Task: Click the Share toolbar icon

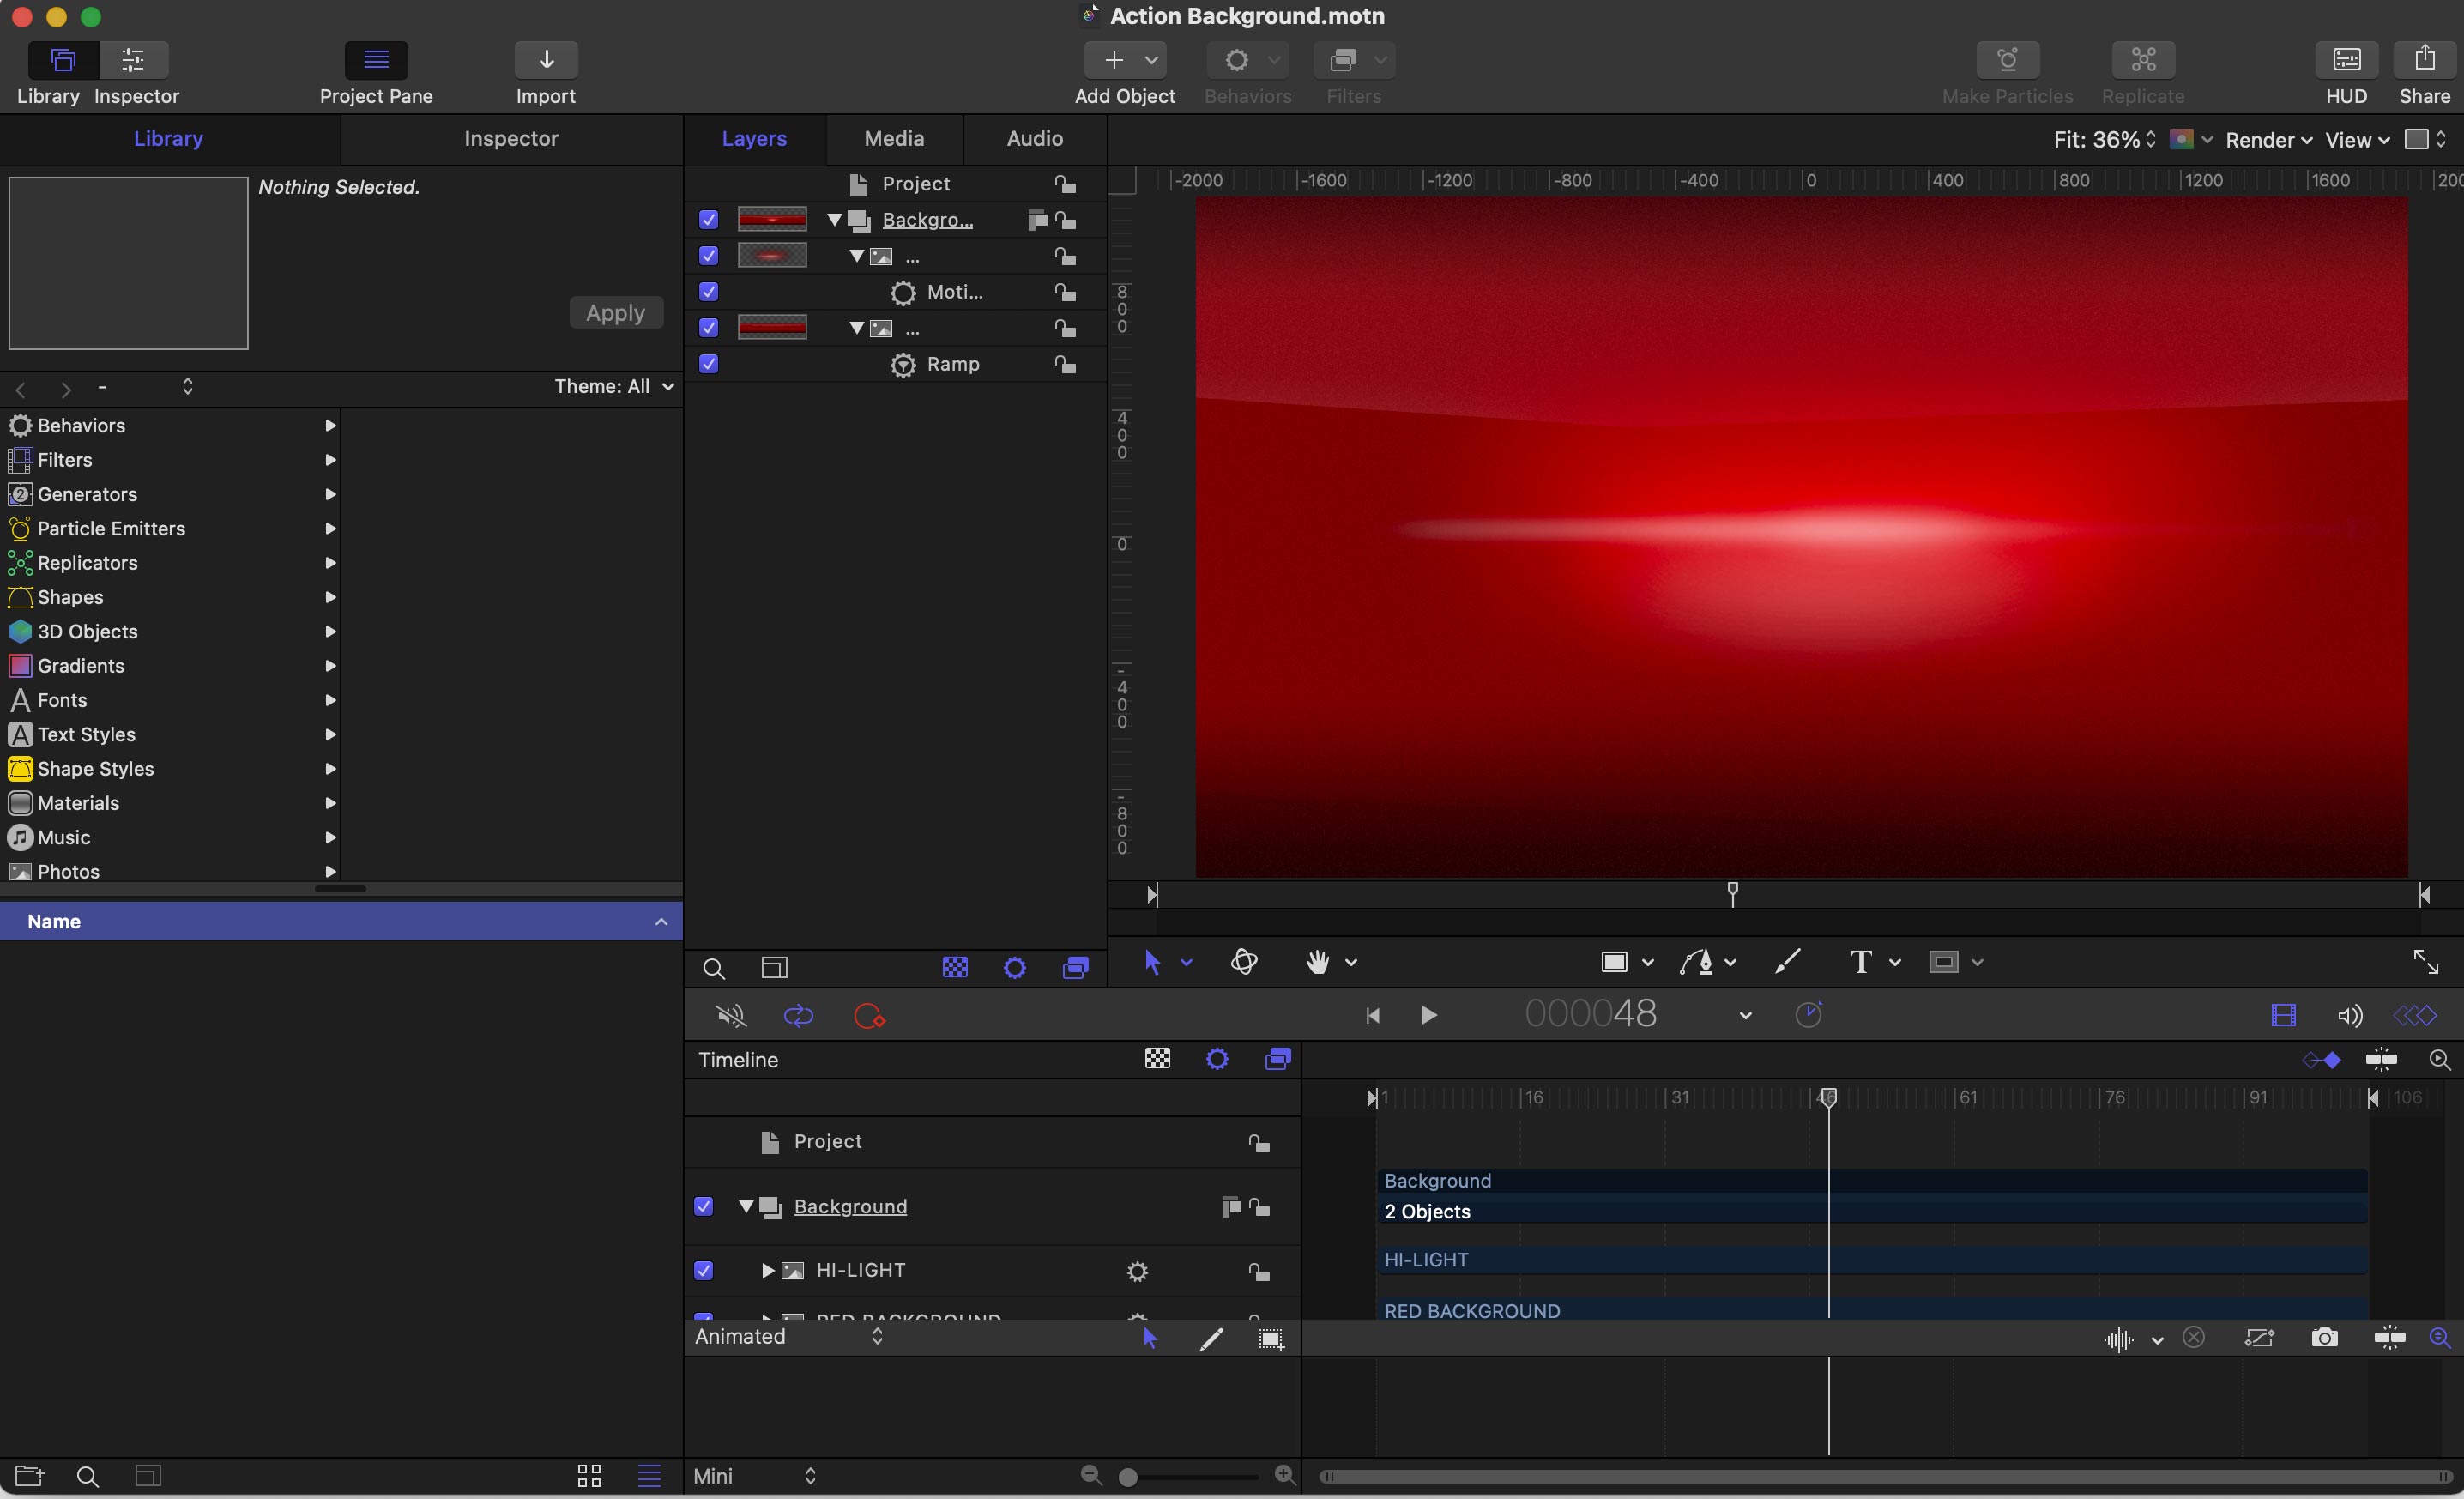Action: coord(2424,60)
